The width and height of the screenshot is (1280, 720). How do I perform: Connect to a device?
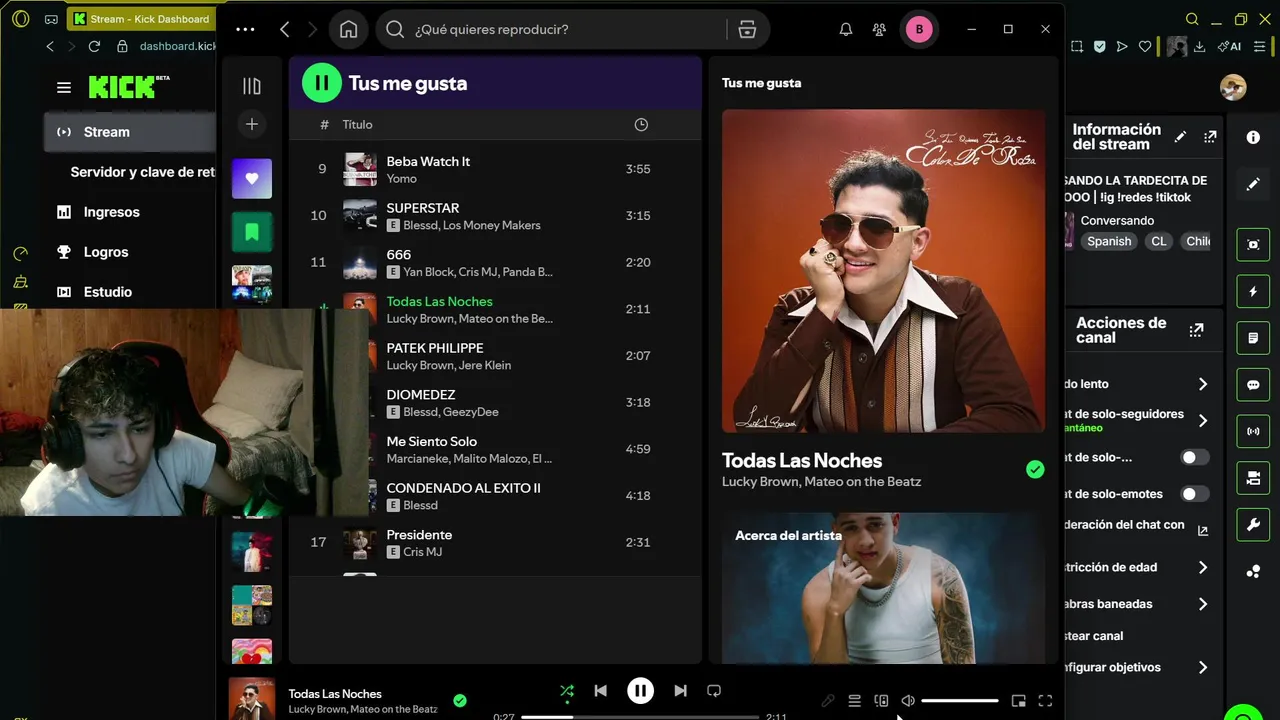(881, 701)
